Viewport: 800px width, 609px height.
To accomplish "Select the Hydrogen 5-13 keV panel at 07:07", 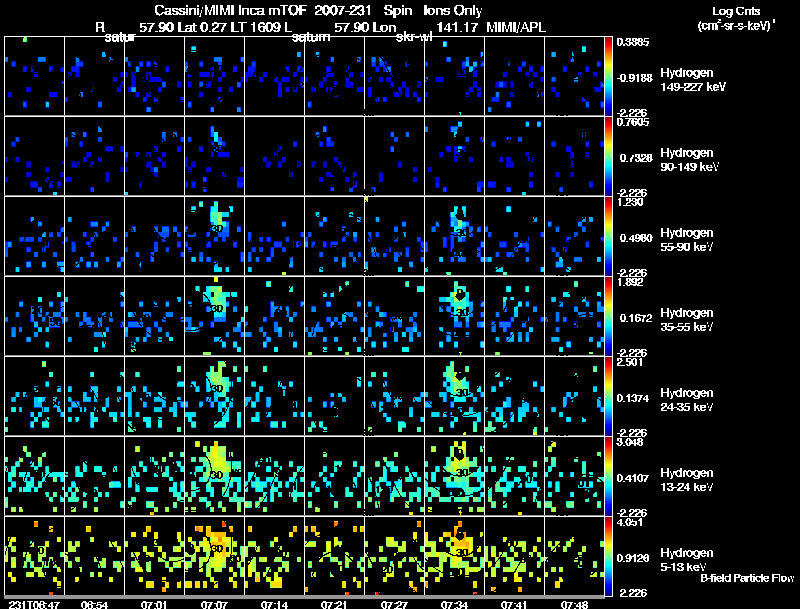I will [214, 556].
